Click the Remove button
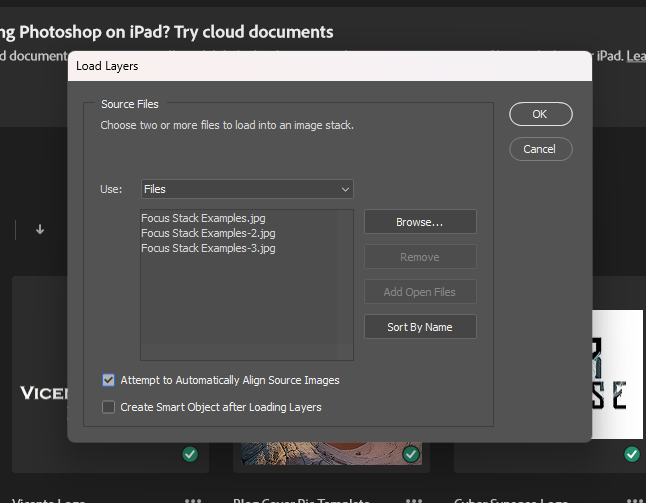 (x=420, y=257)
